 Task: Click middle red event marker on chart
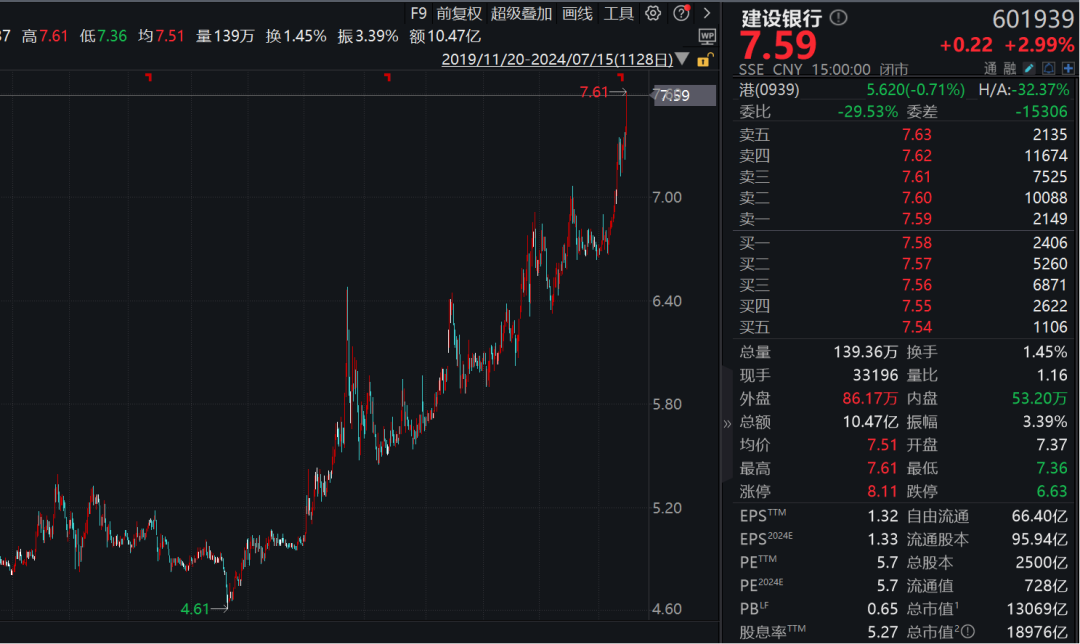click(388, 77)
